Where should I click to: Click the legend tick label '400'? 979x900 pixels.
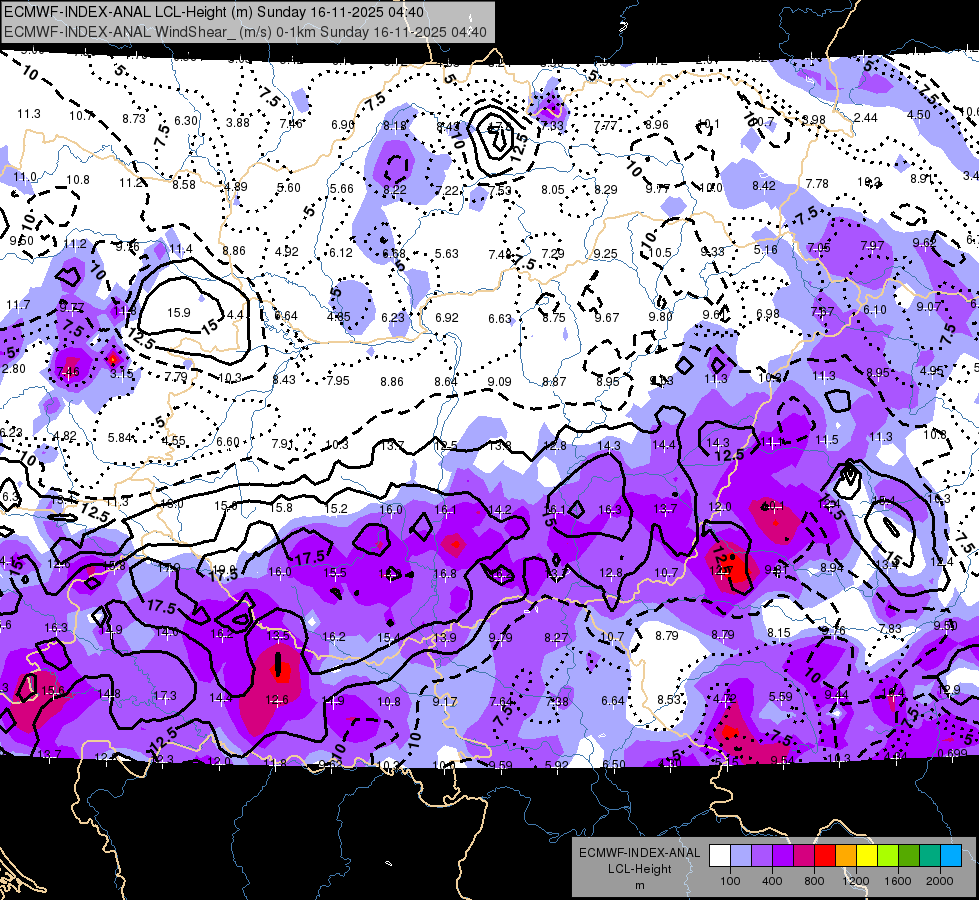772,881
